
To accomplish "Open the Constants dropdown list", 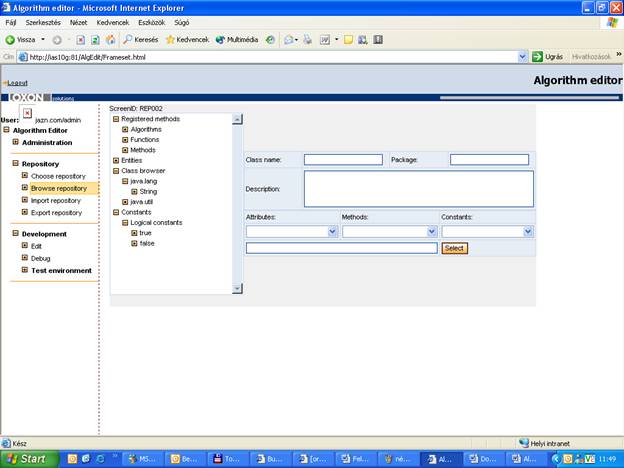I will click(x=527, y=231).
